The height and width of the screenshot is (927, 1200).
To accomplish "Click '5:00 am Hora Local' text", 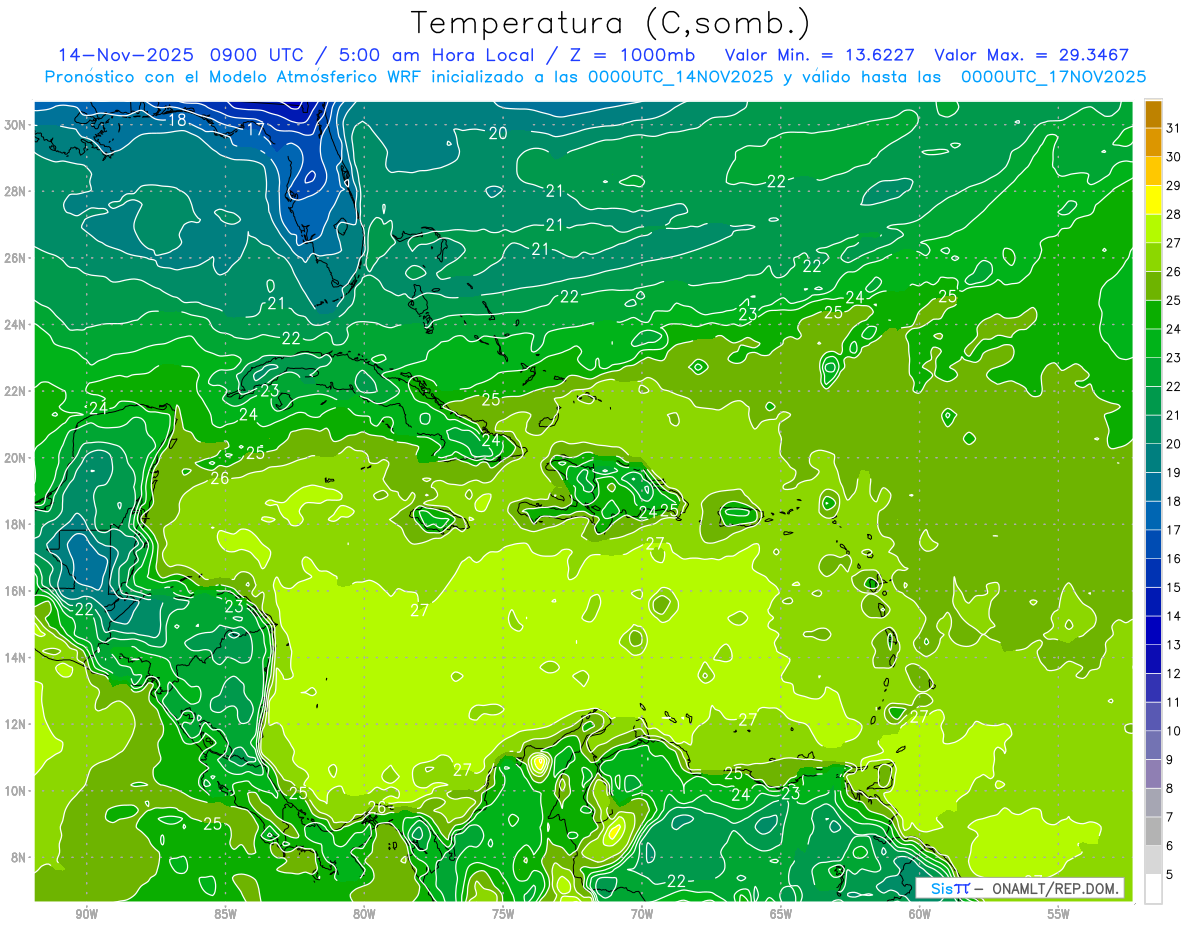I will [435, 55].
